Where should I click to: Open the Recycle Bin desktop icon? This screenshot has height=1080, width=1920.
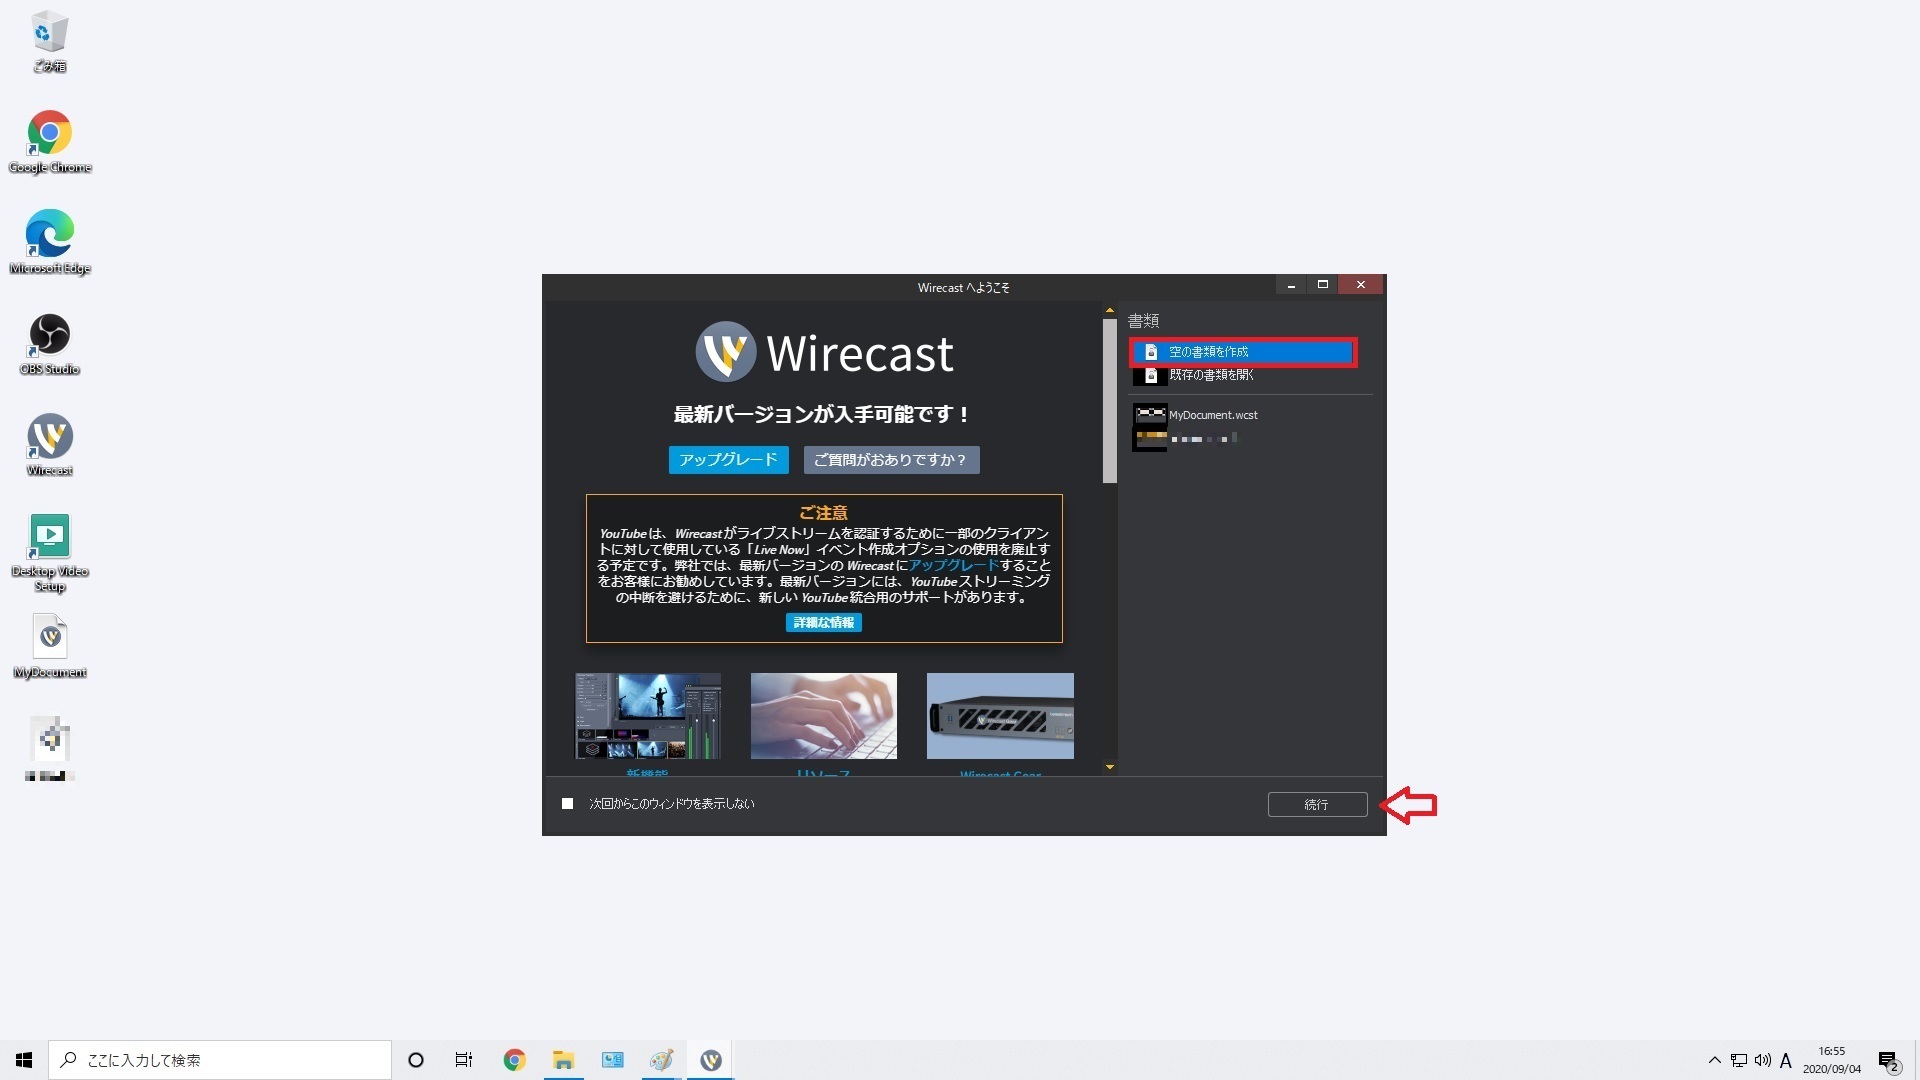49,42
